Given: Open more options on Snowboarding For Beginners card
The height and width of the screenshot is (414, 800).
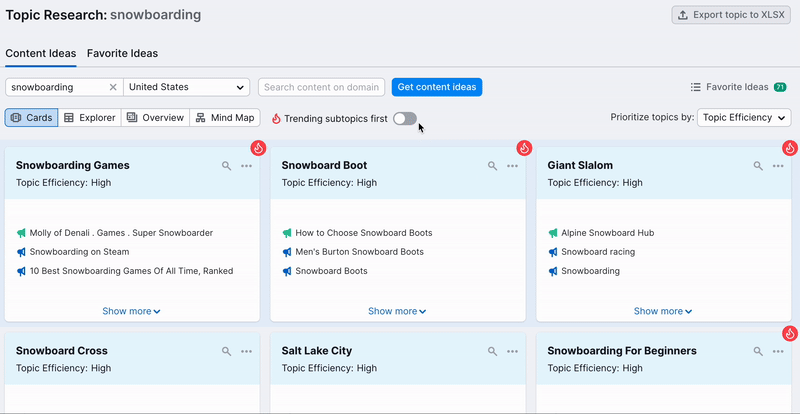Looking at the screenshot, I should (x=779, y=352).
